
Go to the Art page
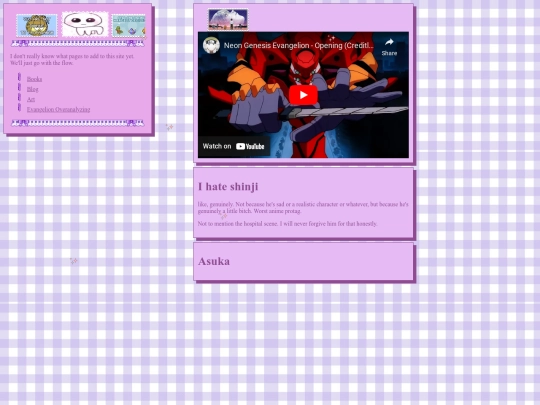(x=31, y=99)
